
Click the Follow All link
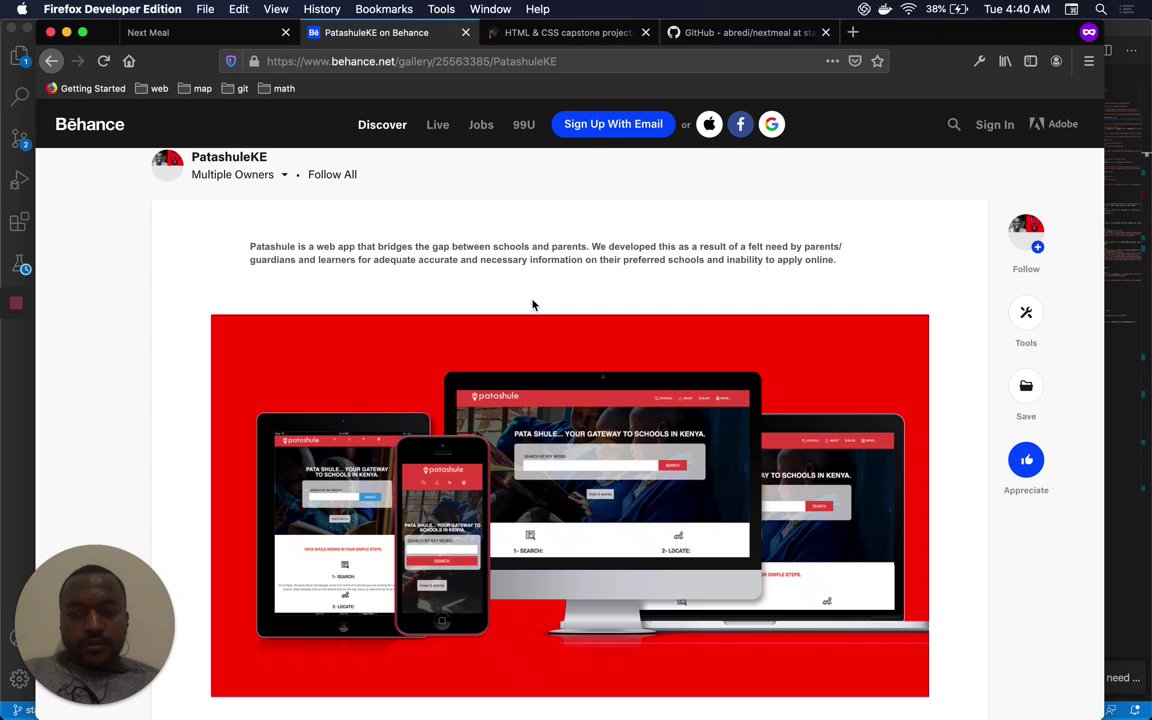332,175
